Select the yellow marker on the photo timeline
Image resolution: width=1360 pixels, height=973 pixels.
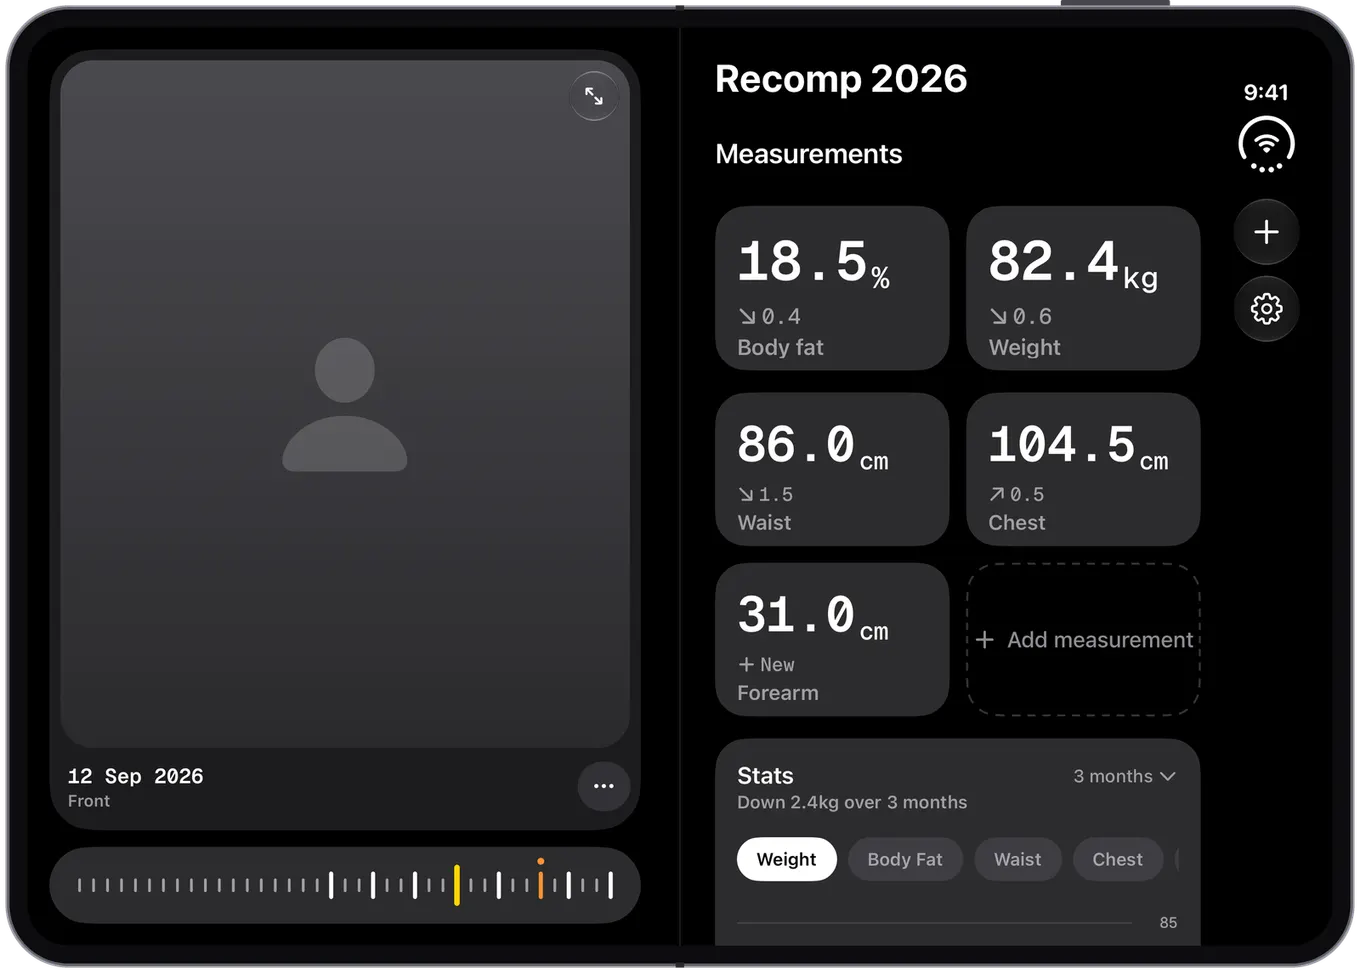457,885
